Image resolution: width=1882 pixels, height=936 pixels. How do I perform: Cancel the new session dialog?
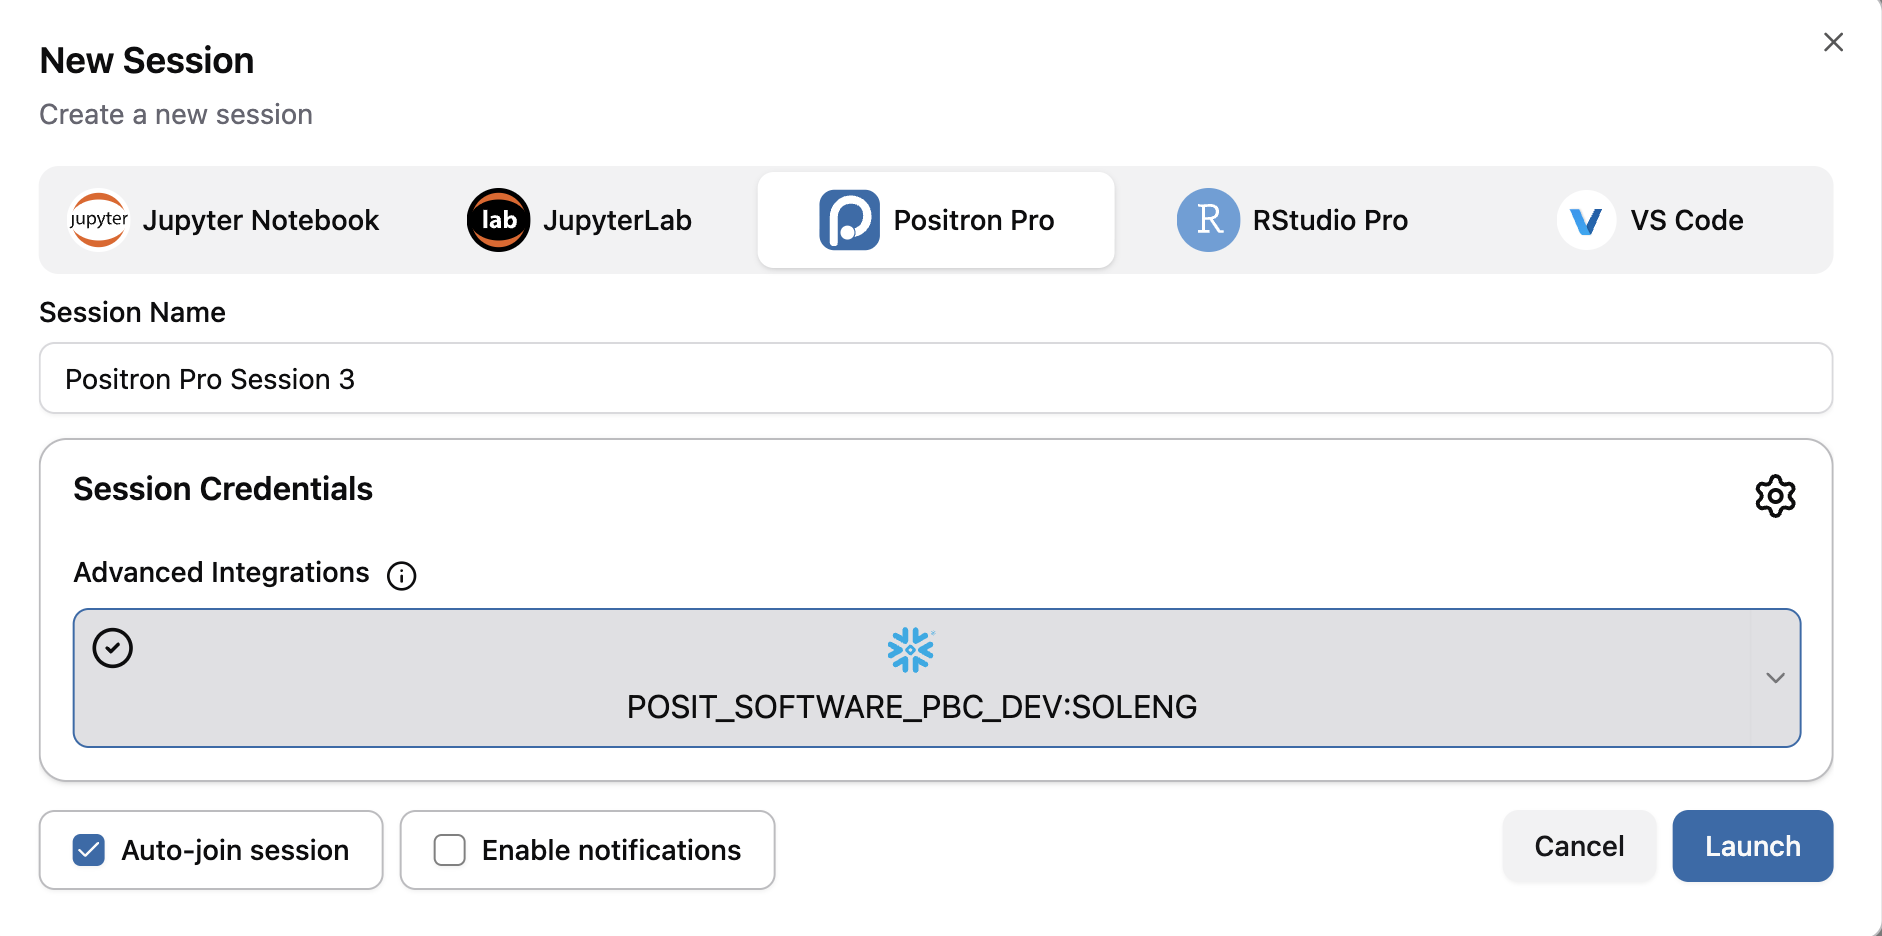point(1579,846)
